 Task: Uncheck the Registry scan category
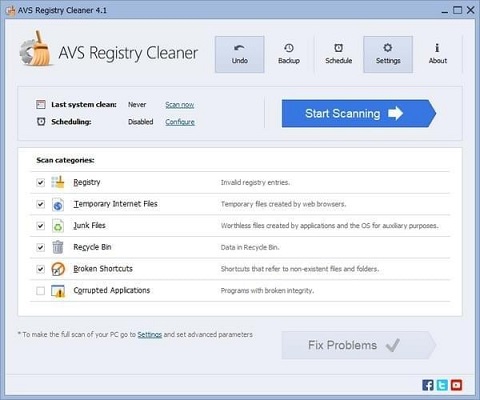[x=40, y=182]
